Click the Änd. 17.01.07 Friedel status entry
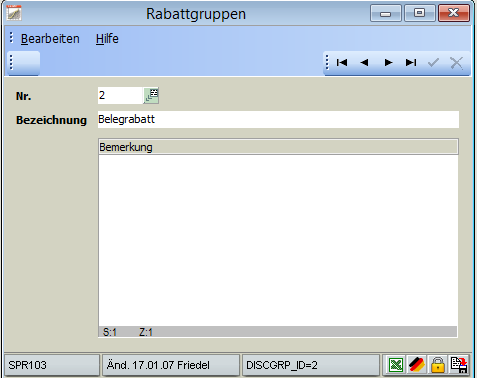This screenshot has height=378, width=477. [171, 365]
